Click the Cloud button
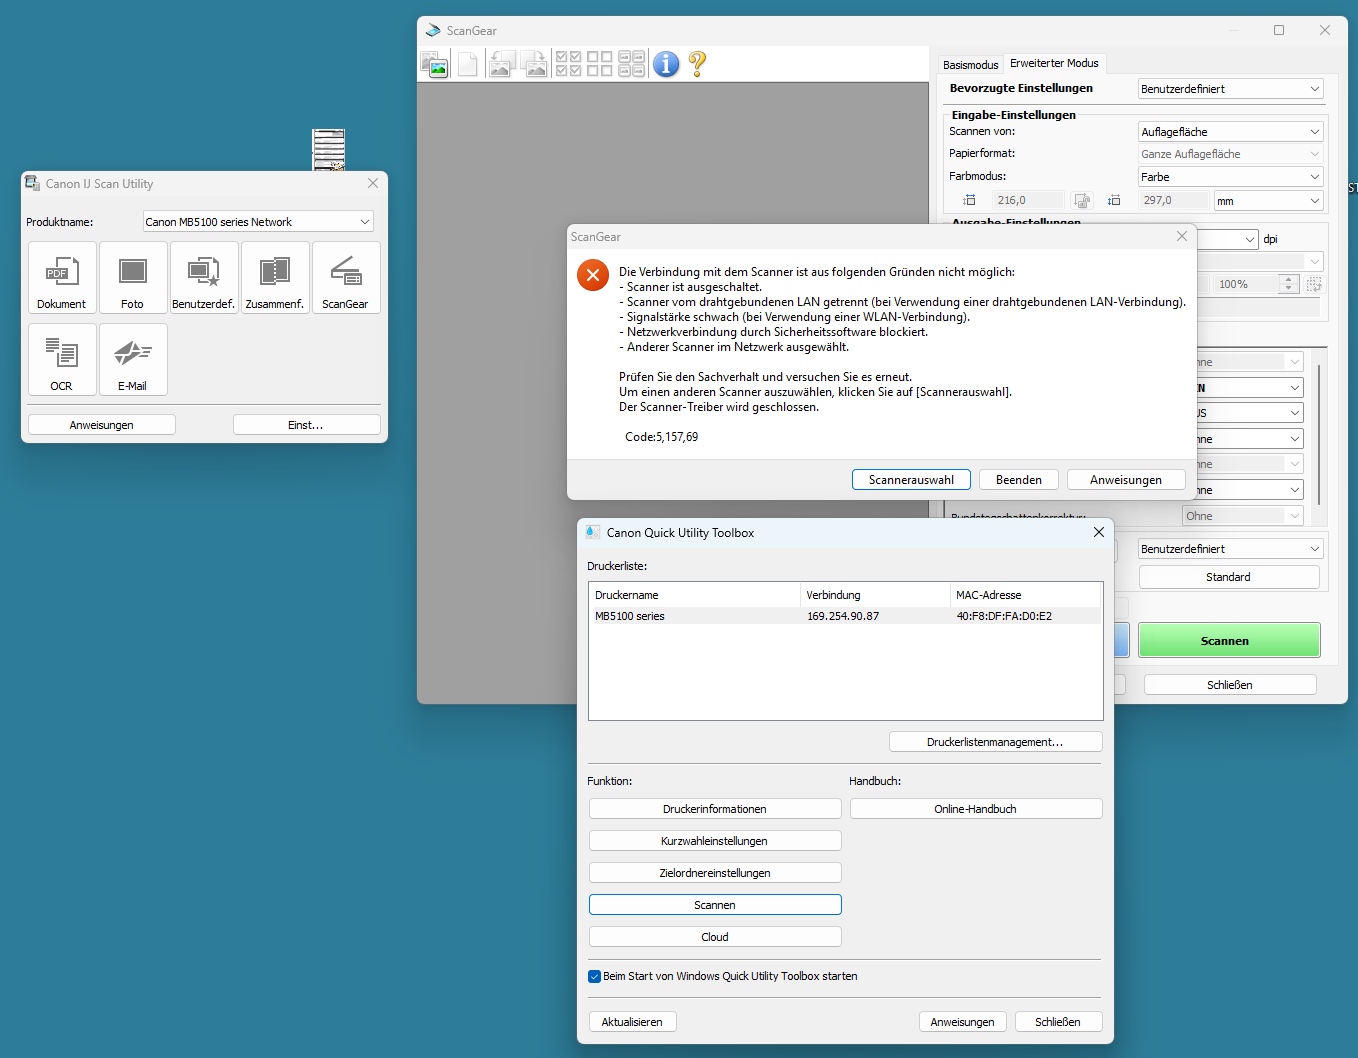The height and width of the screenshot is (1058, 1358). (715, 937)
